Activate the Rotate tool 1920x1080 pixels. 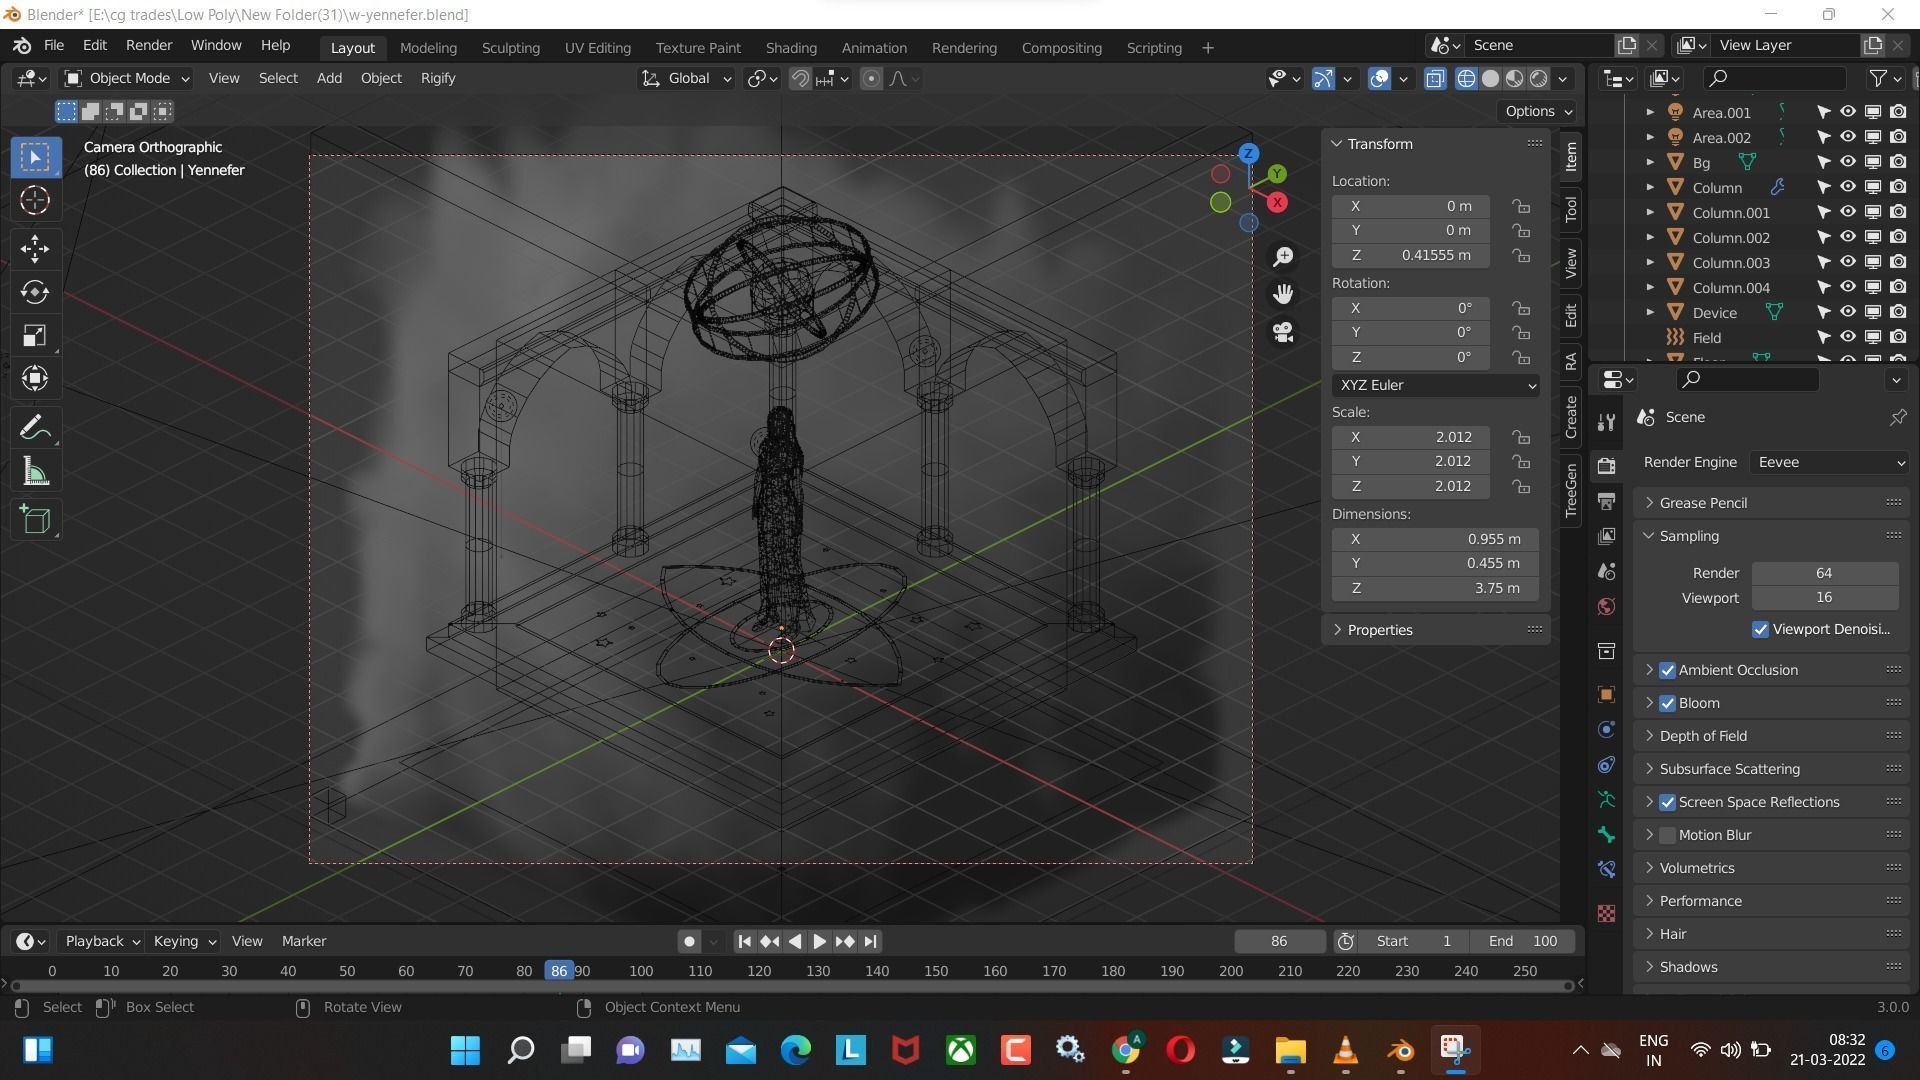click(x=34, y=292)
